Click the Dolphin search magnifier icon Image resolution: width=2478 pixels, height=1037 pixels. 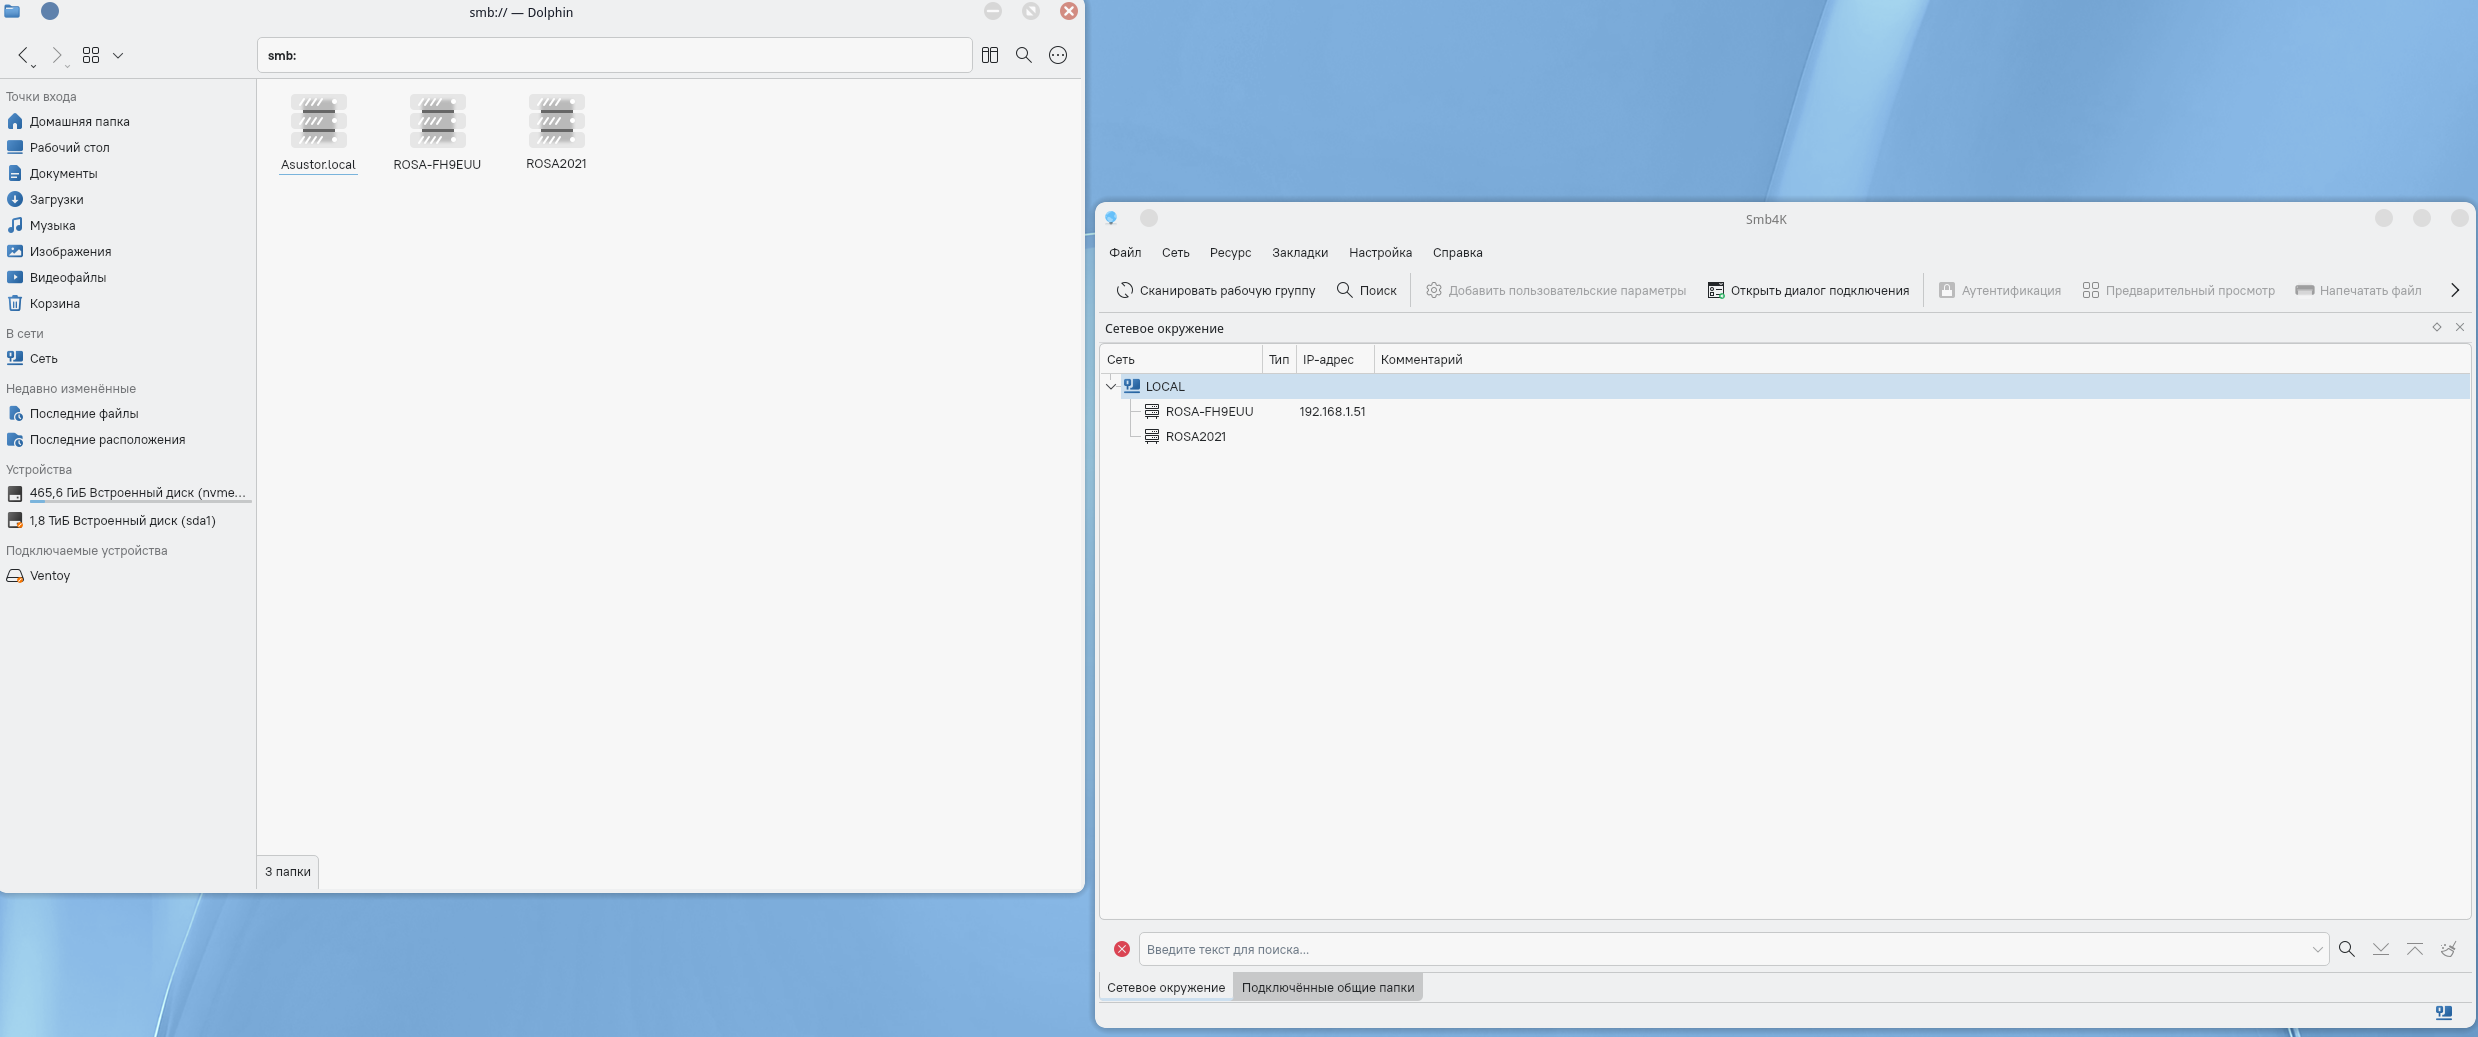pos(1024,55)
